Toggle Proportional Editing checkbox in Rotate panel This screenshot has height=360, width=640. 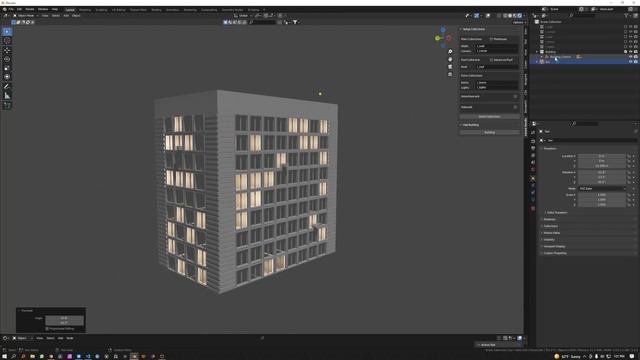pyautogui.click(x=47, y=329)
